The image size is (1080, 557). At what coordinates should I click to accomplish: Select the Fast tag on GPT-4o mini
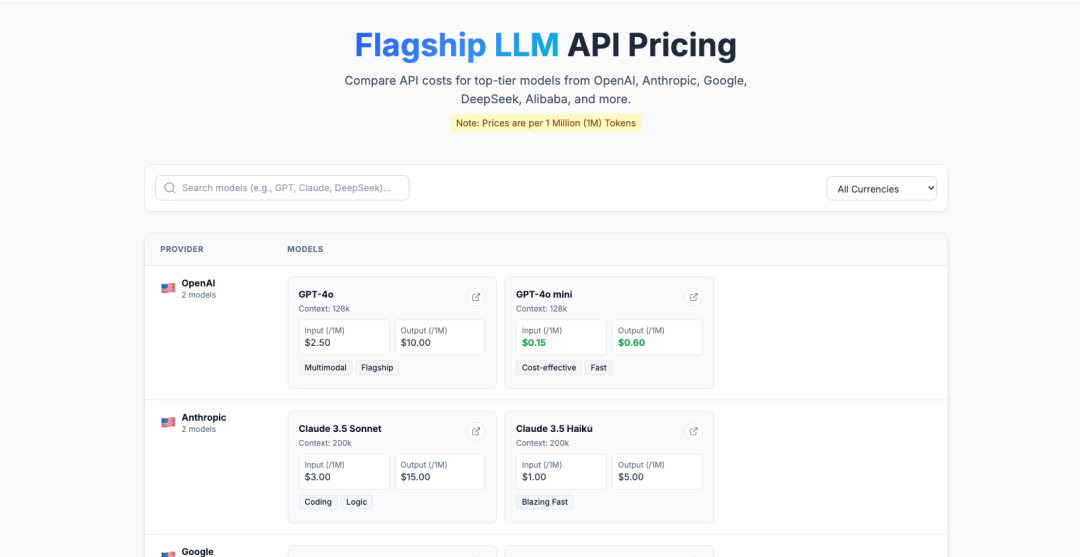click(x=599, y=368)
